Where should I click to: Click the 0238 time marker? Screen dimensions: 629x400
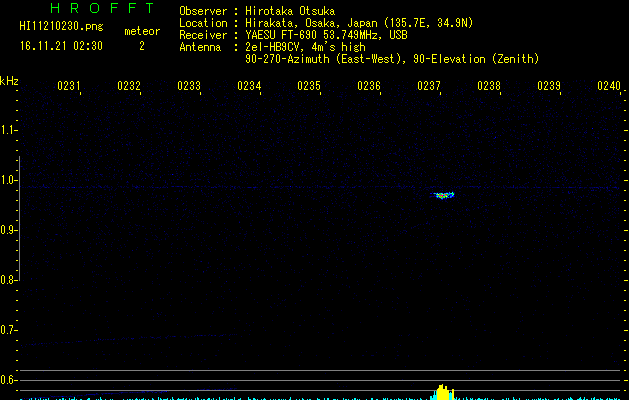pyautogui.click(x=489, y=86)
